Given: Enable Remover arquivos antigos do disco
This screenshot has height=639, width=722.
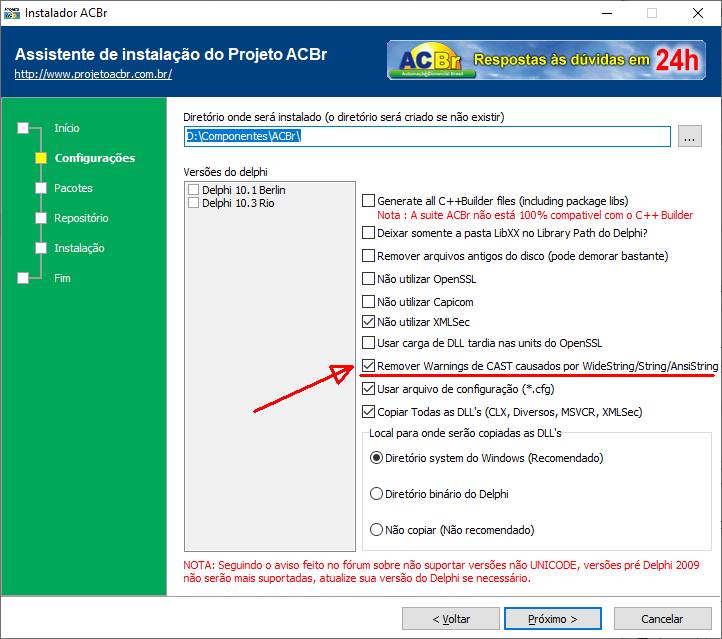Looking at the screenshot, I should pos(368,256).
